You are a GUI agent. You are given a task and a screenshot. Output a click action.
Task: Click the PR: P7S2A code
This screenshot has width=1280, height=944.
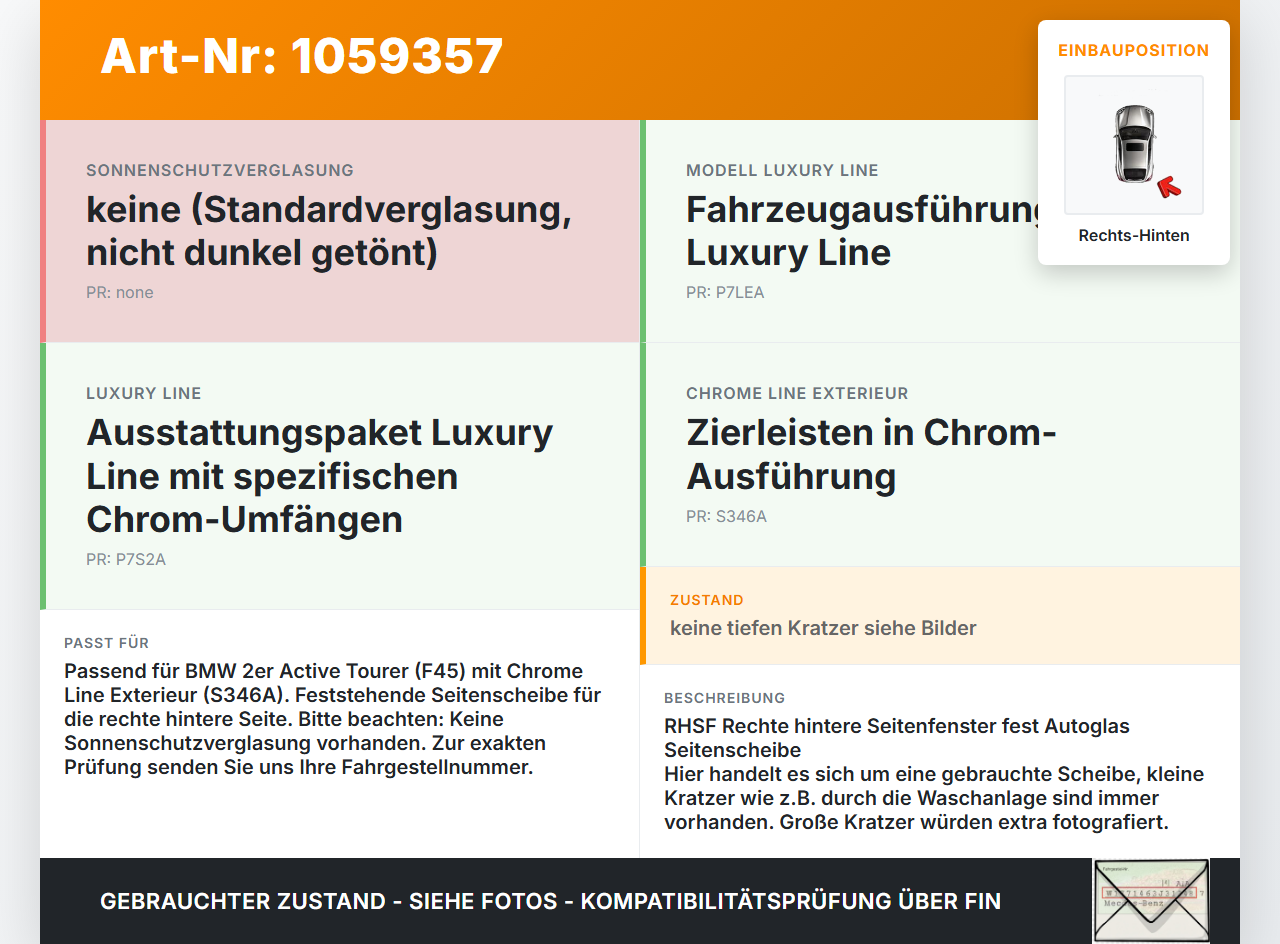(x=126, y=560)
